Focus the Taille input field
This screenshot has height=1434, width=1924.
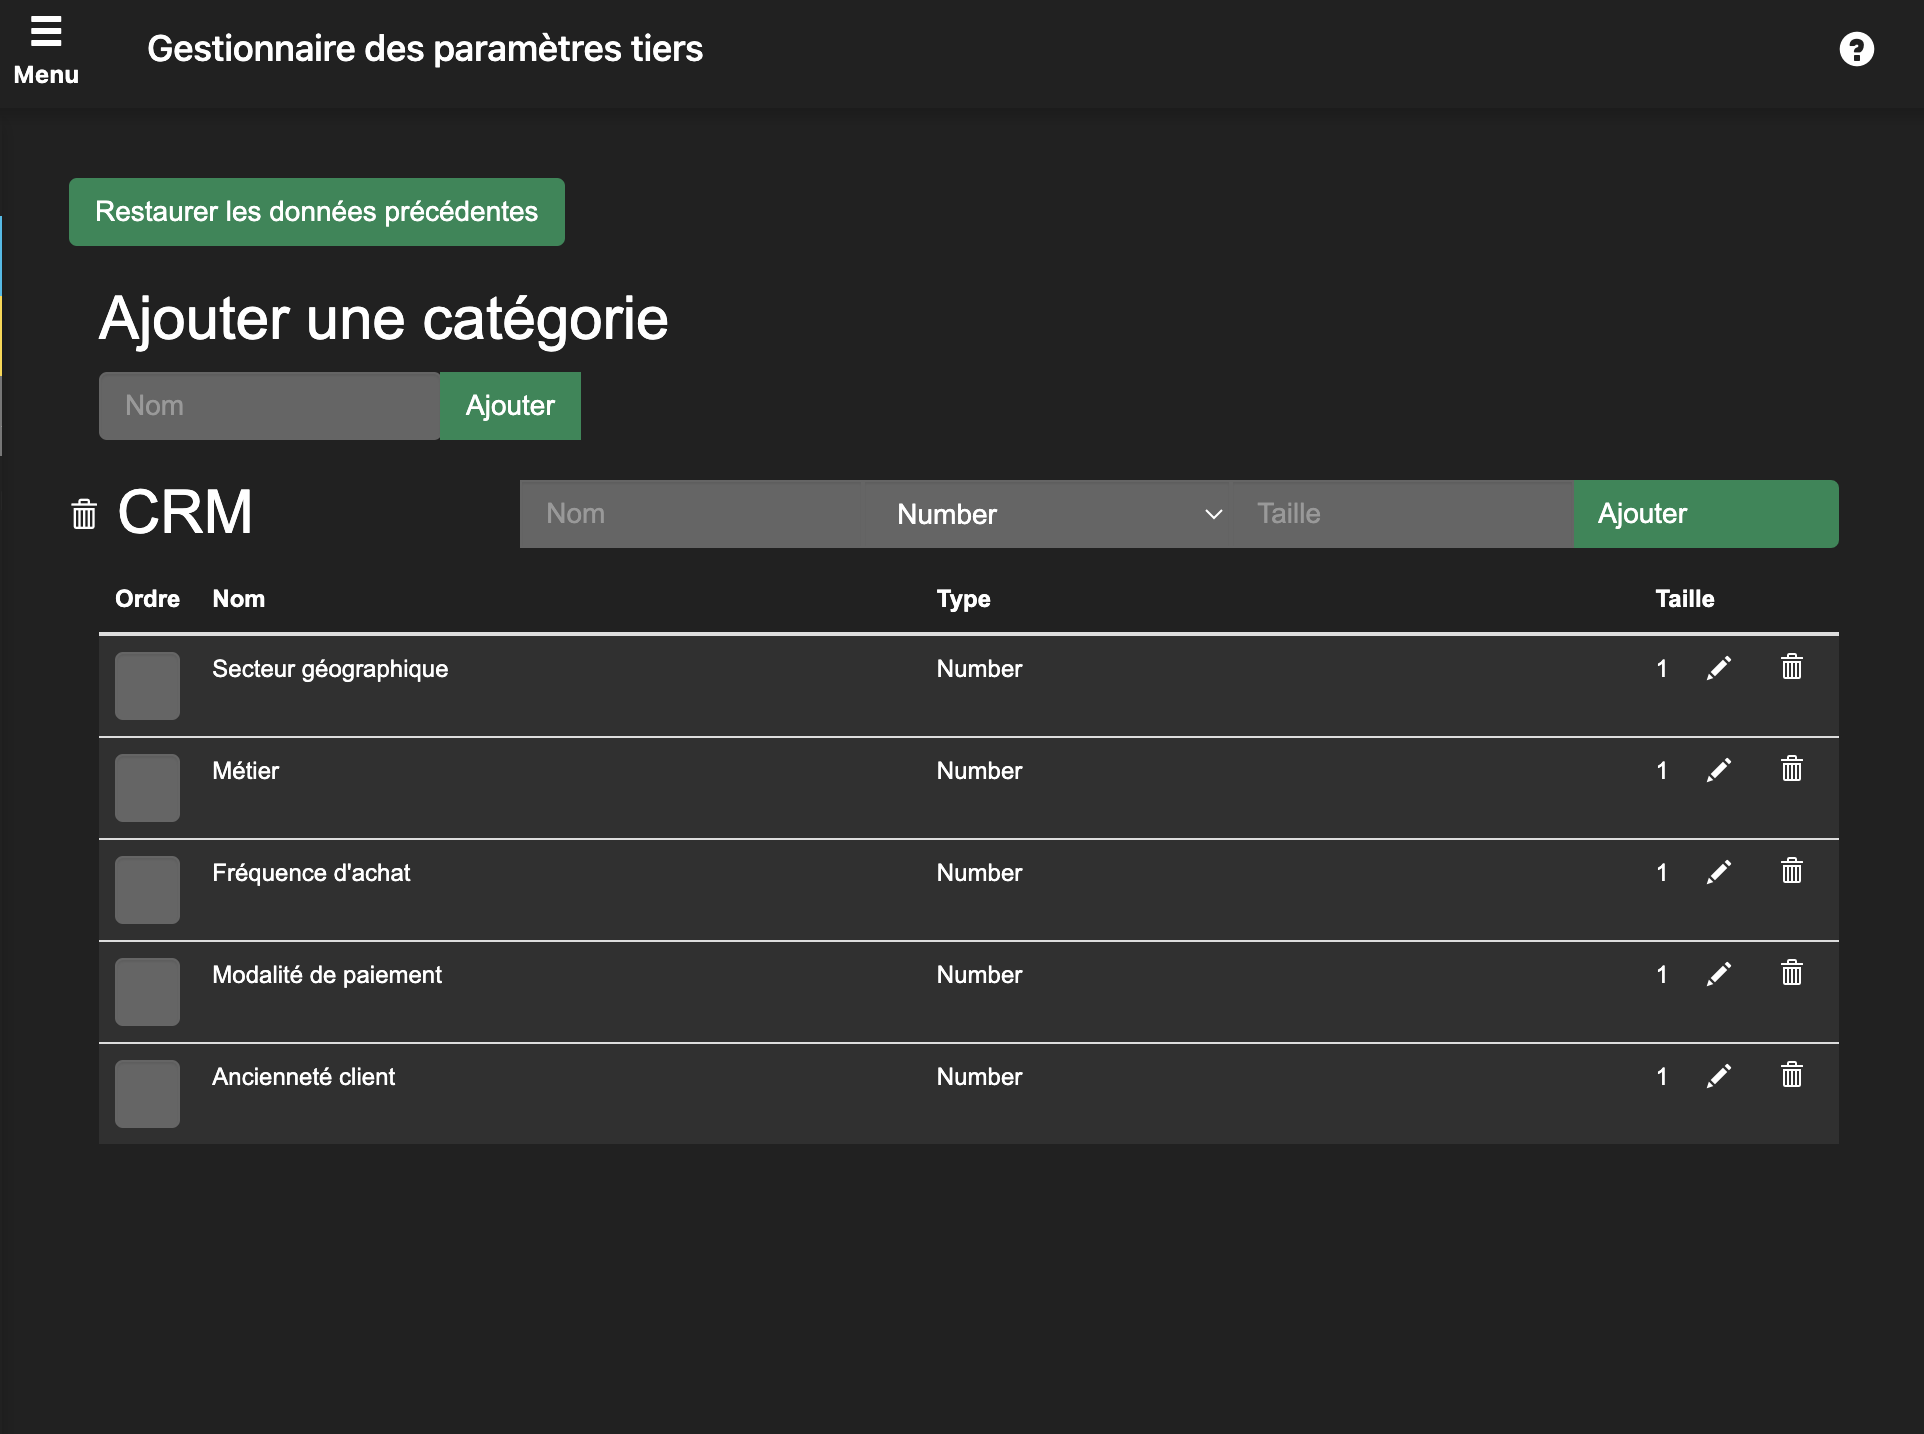point(1401,514)
